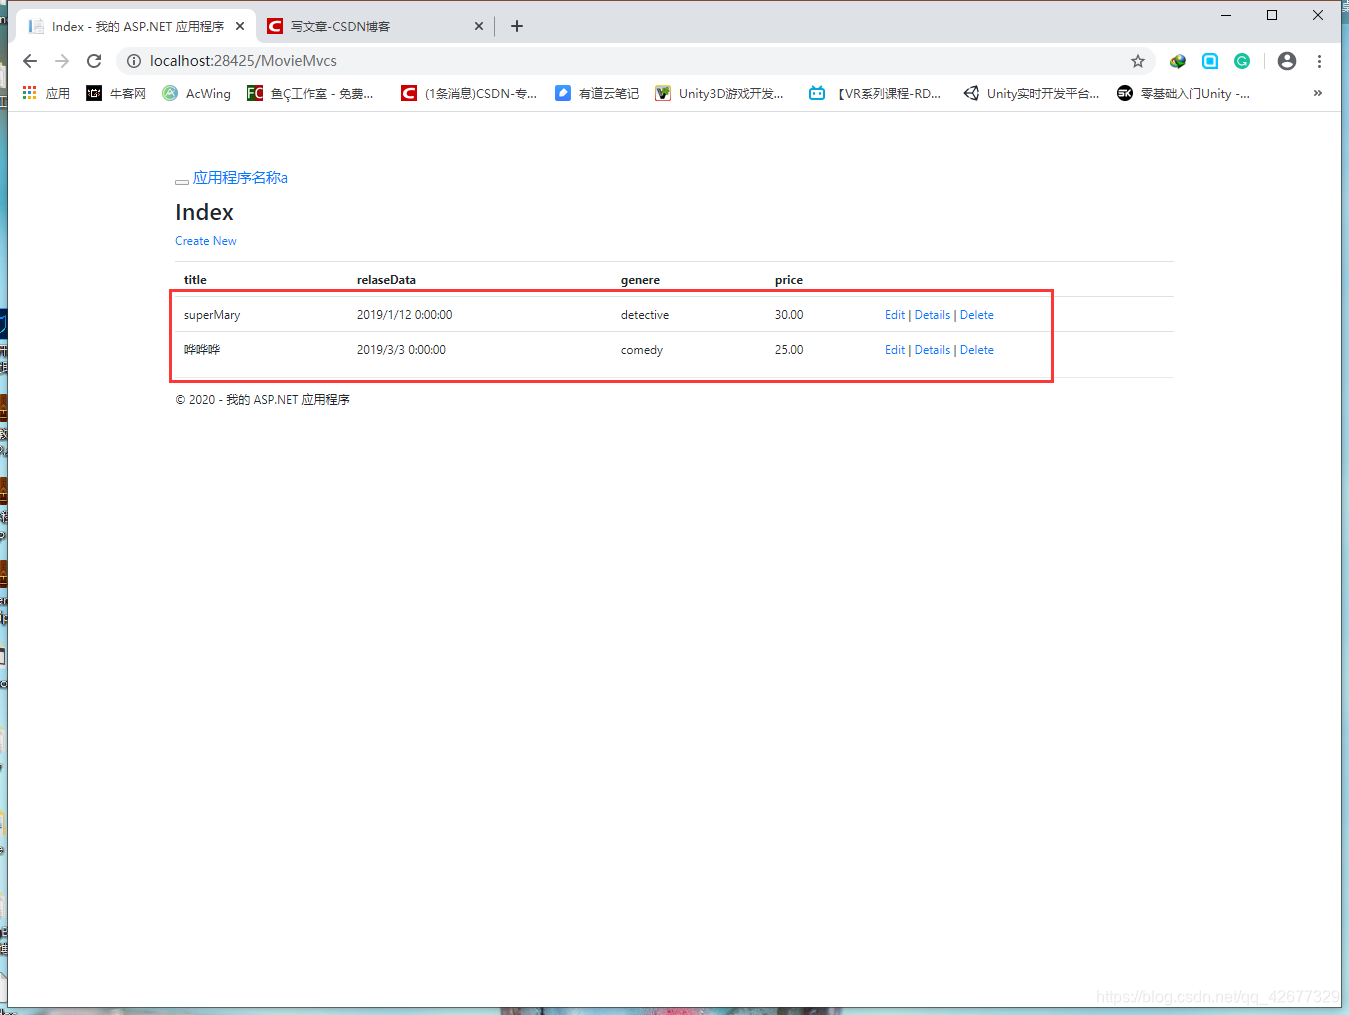Click the price column header
The width and height of the screenshot is (1349, 1015).
[x=789, y=280]
